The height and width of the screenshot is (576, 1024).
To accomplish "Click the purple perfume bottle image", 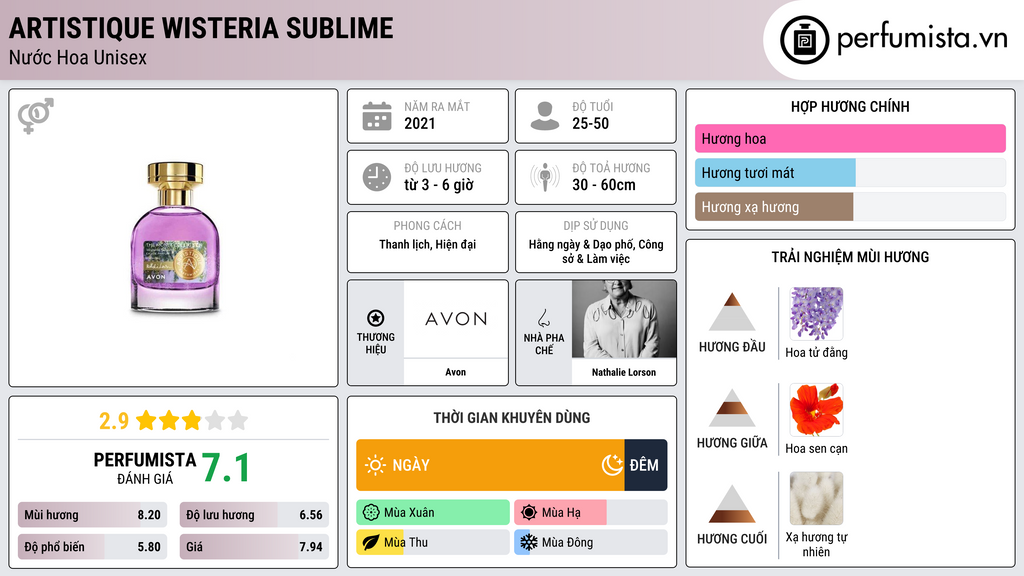I will [175, 238].
